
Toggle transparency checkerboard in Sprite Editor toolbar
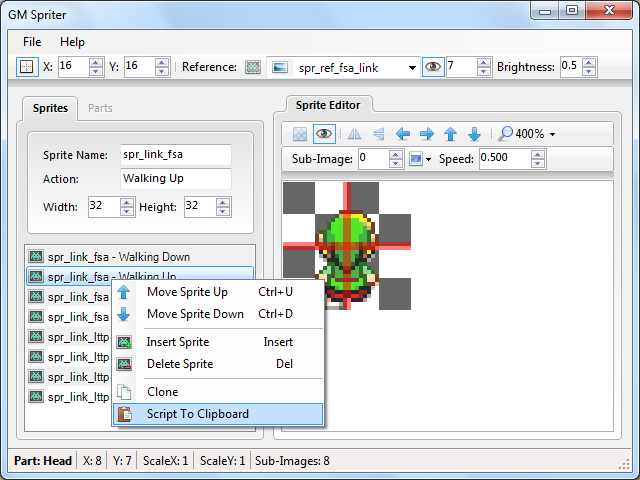[300, 134]
